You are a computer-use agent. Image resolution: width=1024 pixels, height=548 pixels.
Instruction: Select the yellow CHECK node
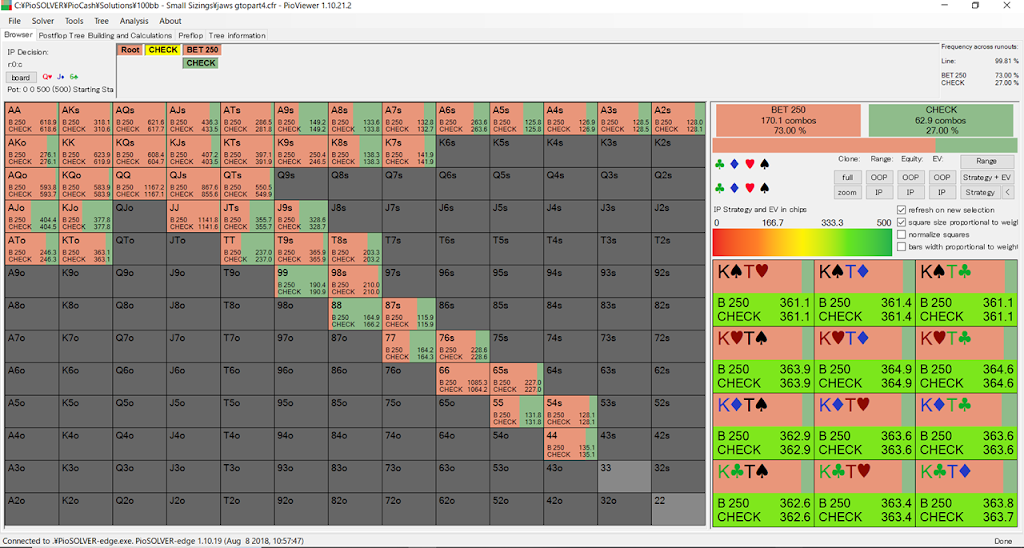163,50
